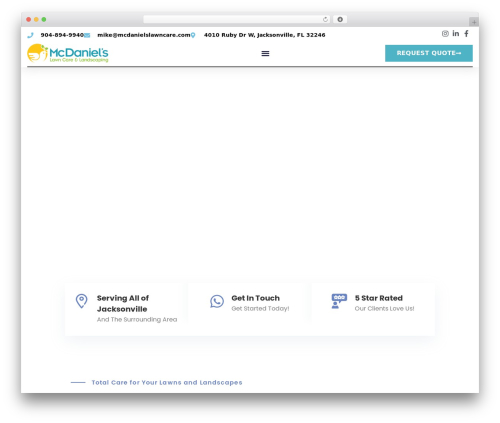Click the WhatsApp phone chat icon
500x423 pixels.
point(217,301)
